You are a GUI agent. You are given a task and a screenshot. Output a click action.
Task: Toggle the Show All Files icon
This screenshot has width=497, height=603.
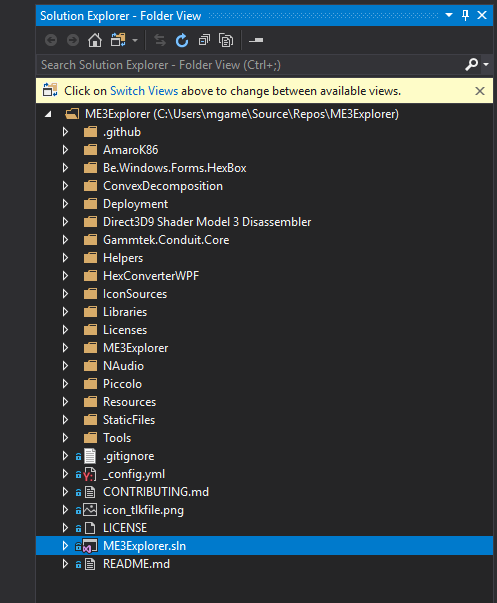pos(226,40)
